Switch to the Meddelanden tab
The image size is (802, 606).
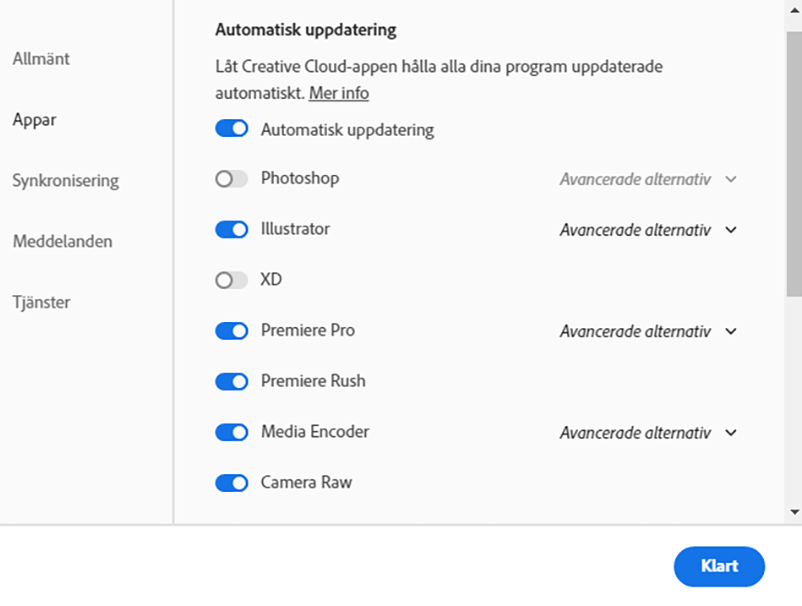pyautogui.click(x=62, y=241)
